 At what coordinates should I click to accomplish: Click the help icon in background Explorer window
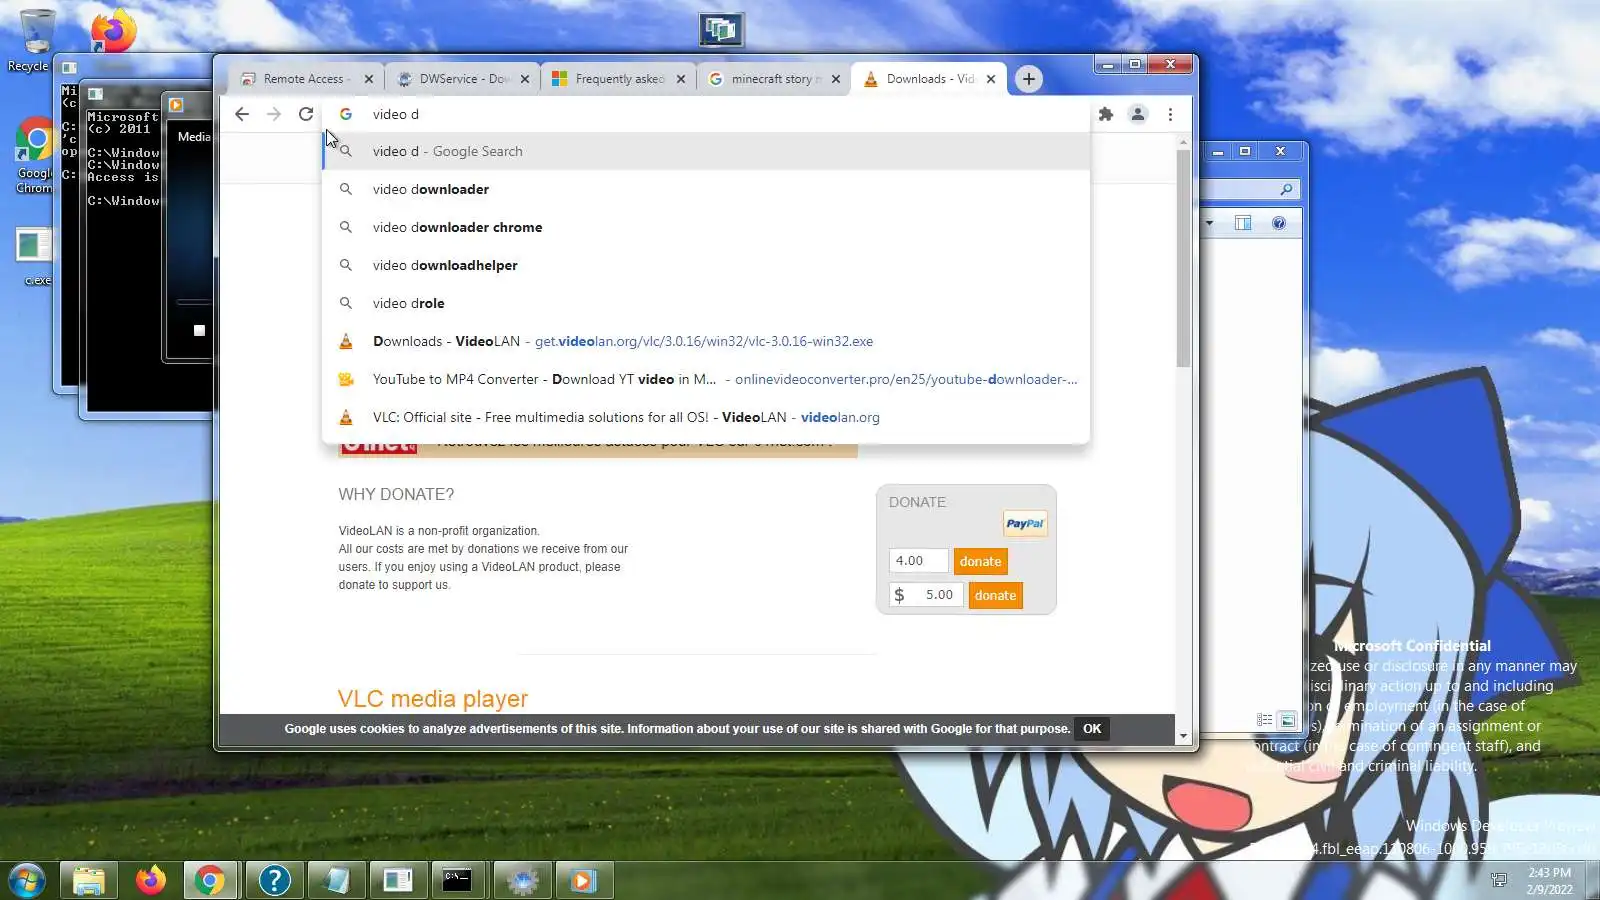pyautogui.click(x=1279, y=223)
